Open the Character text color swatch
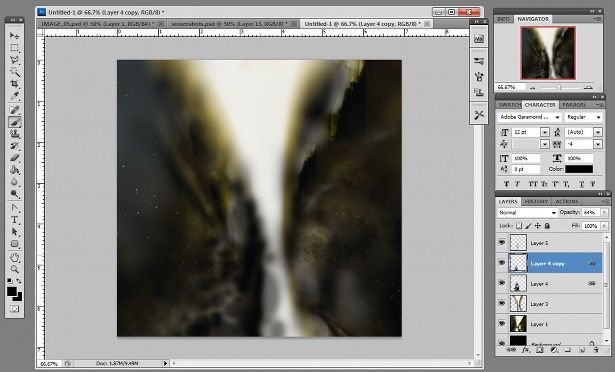Image resolution: width=615 pixels, height=372 pixels. pos(579,169)
